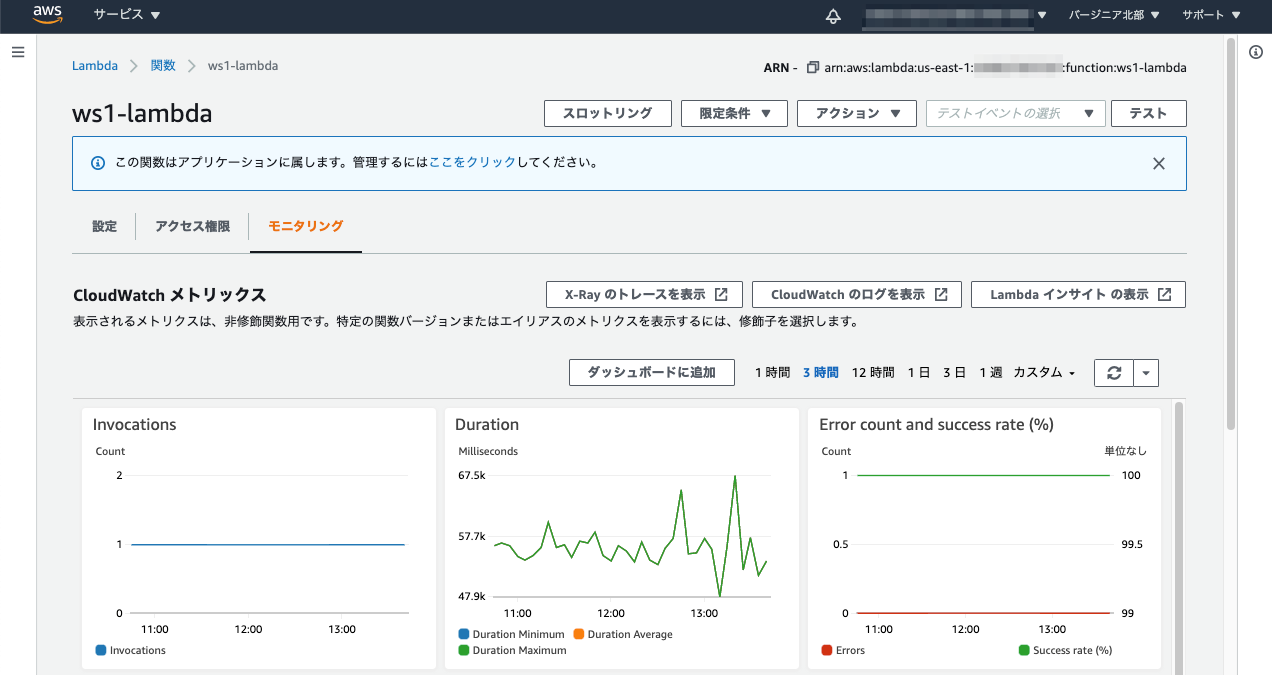The width and height of the screenshot is (1272, 675).
Task: Open the サービス services menu
Action: (126, 16)
